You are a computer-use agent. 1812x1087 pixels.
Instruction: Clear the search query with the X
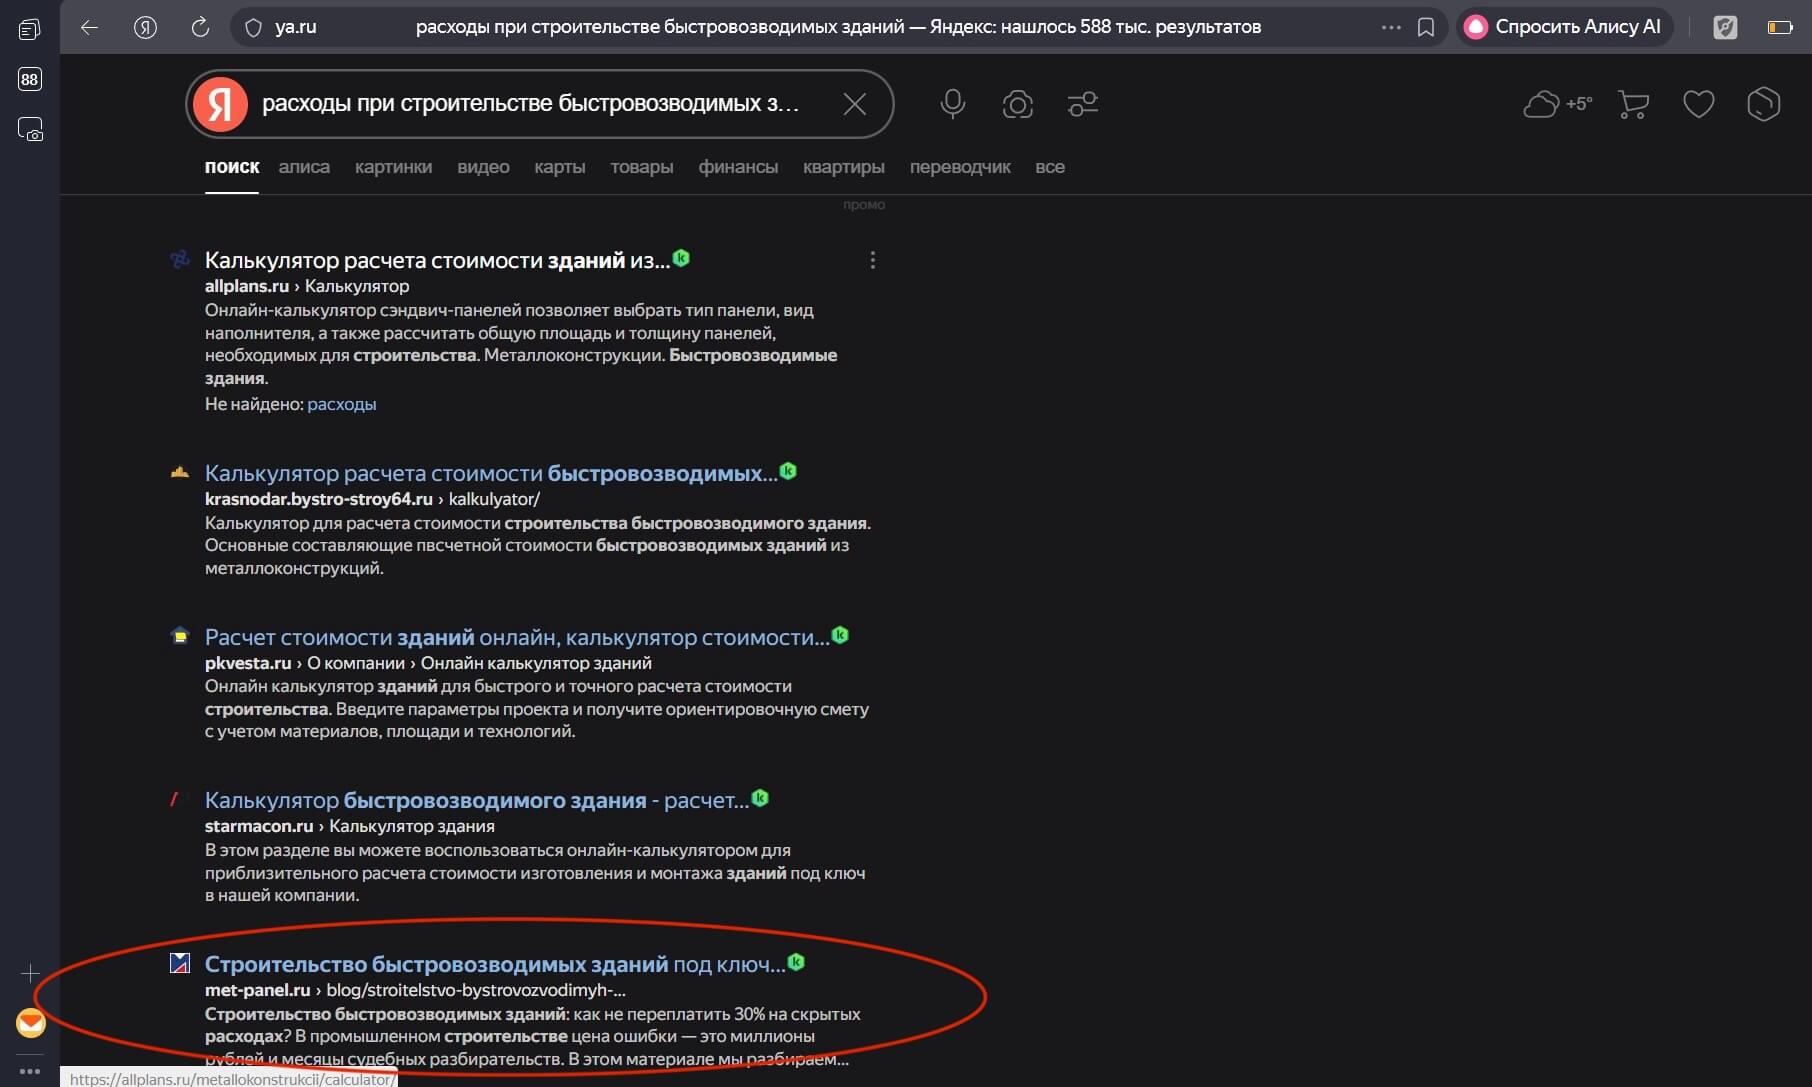point(854,104)
